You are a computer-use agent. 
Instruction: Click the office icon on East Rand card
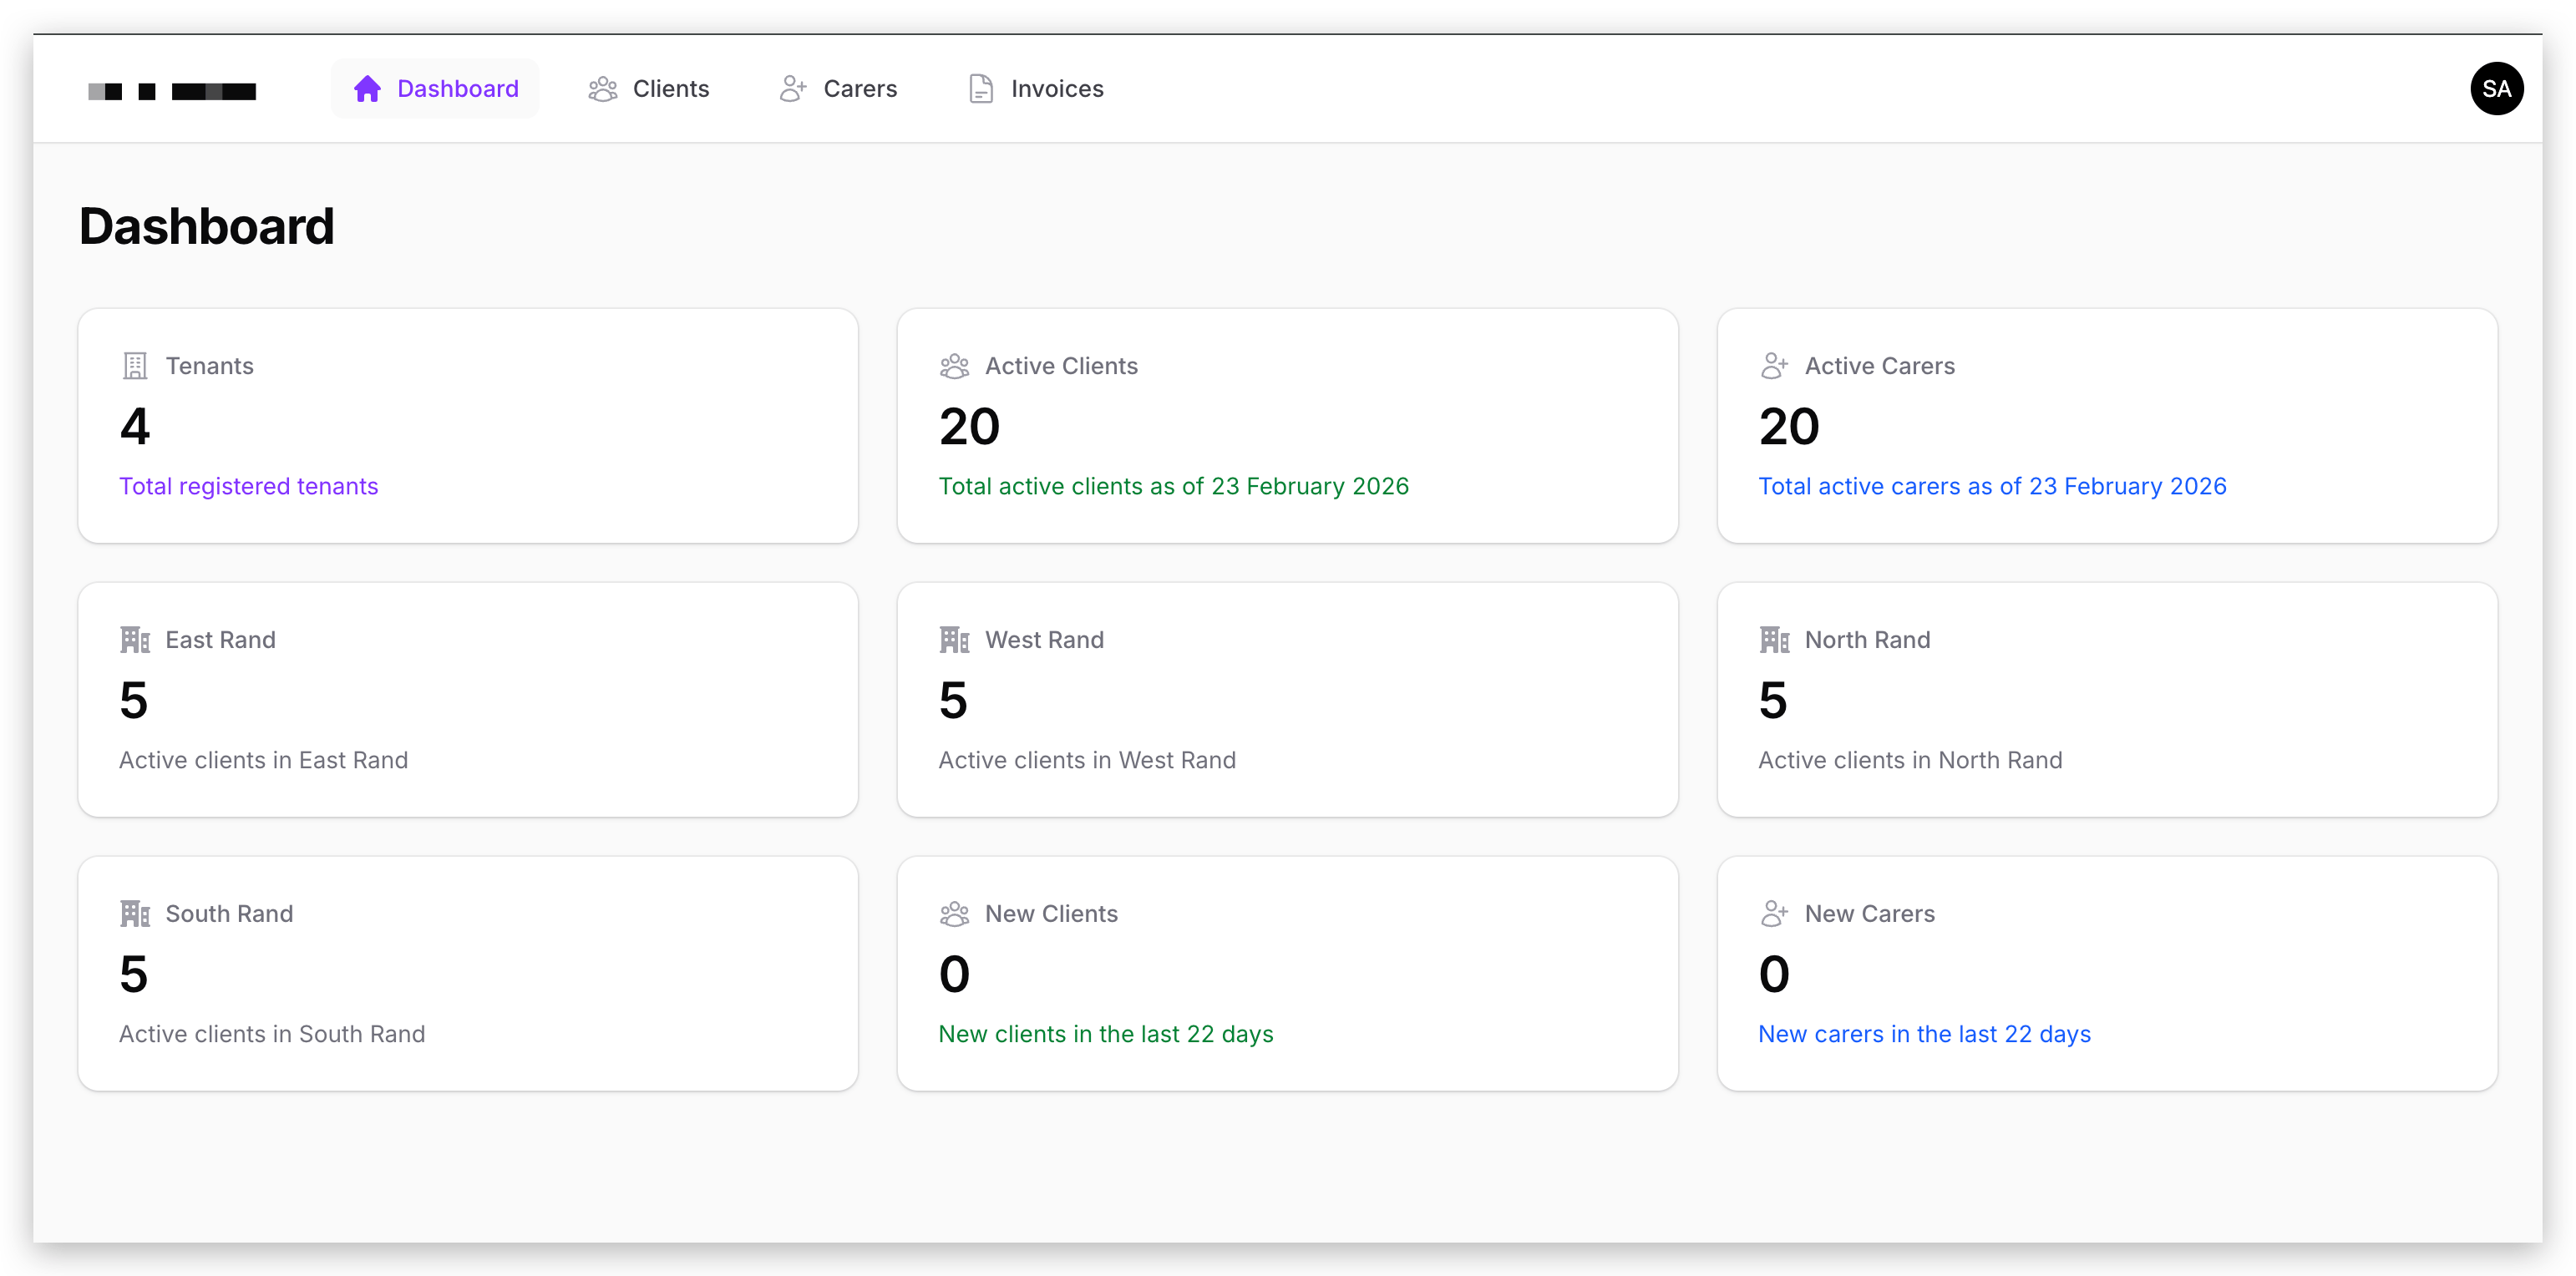coord(135,640)
